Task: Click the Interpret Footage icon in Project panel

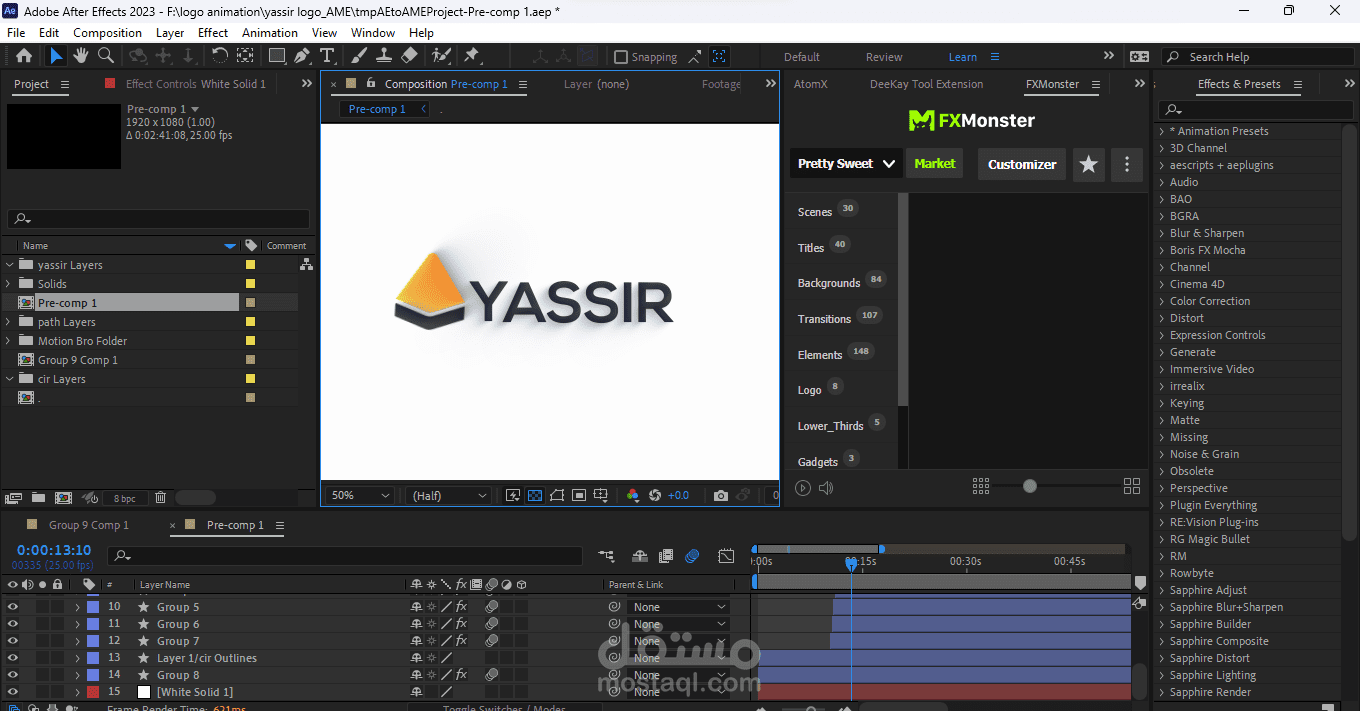Action: coord(13,497)
